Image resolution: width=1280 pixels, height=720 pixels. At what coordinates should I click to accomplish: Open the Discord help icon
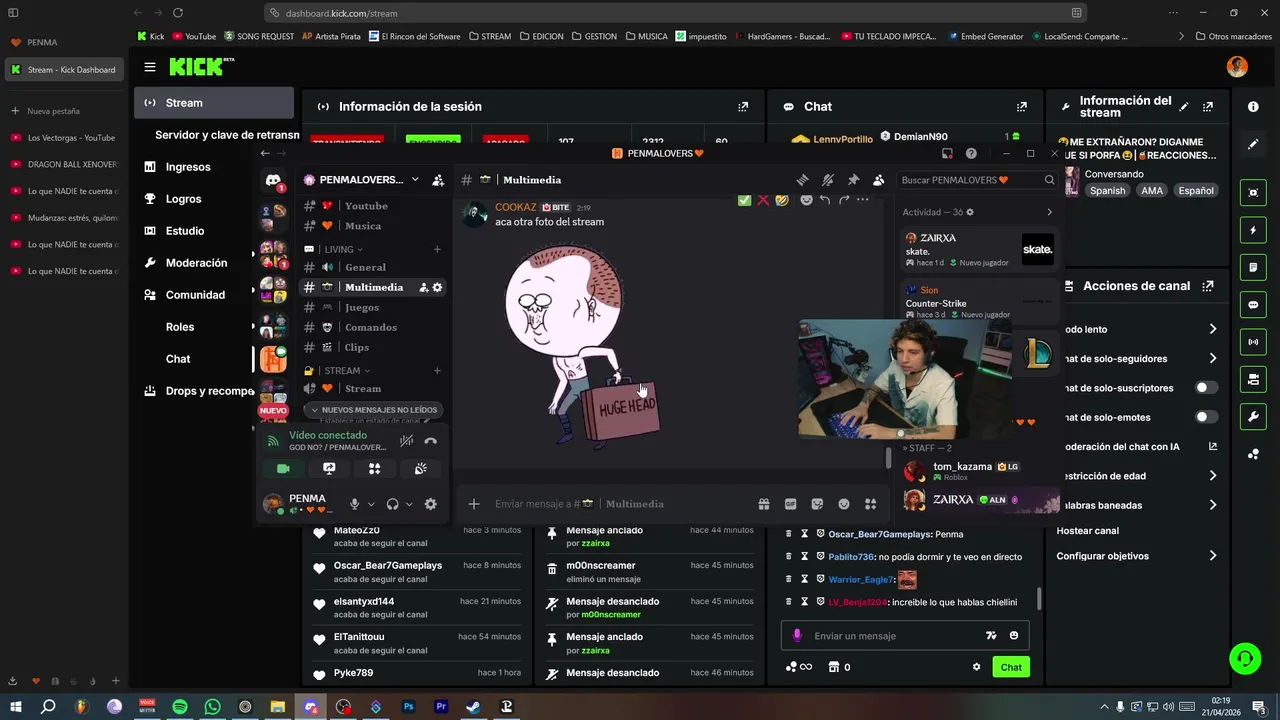click(971, 153)
